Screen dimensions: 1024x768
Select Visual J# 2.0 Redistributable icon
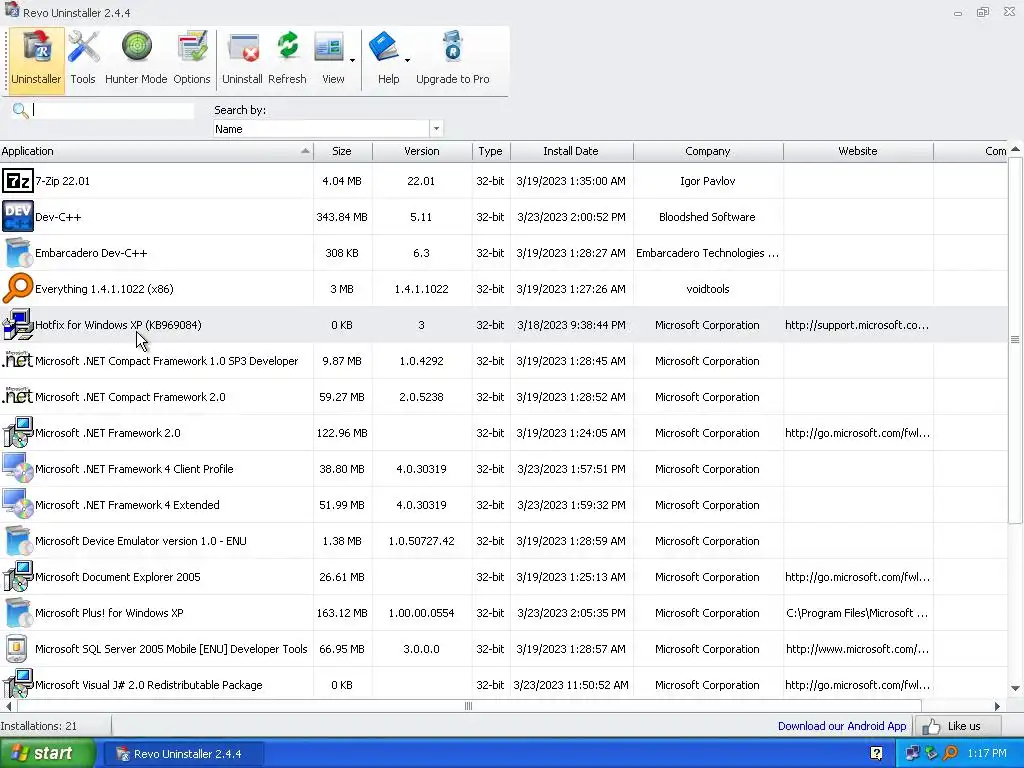(18, 683)
